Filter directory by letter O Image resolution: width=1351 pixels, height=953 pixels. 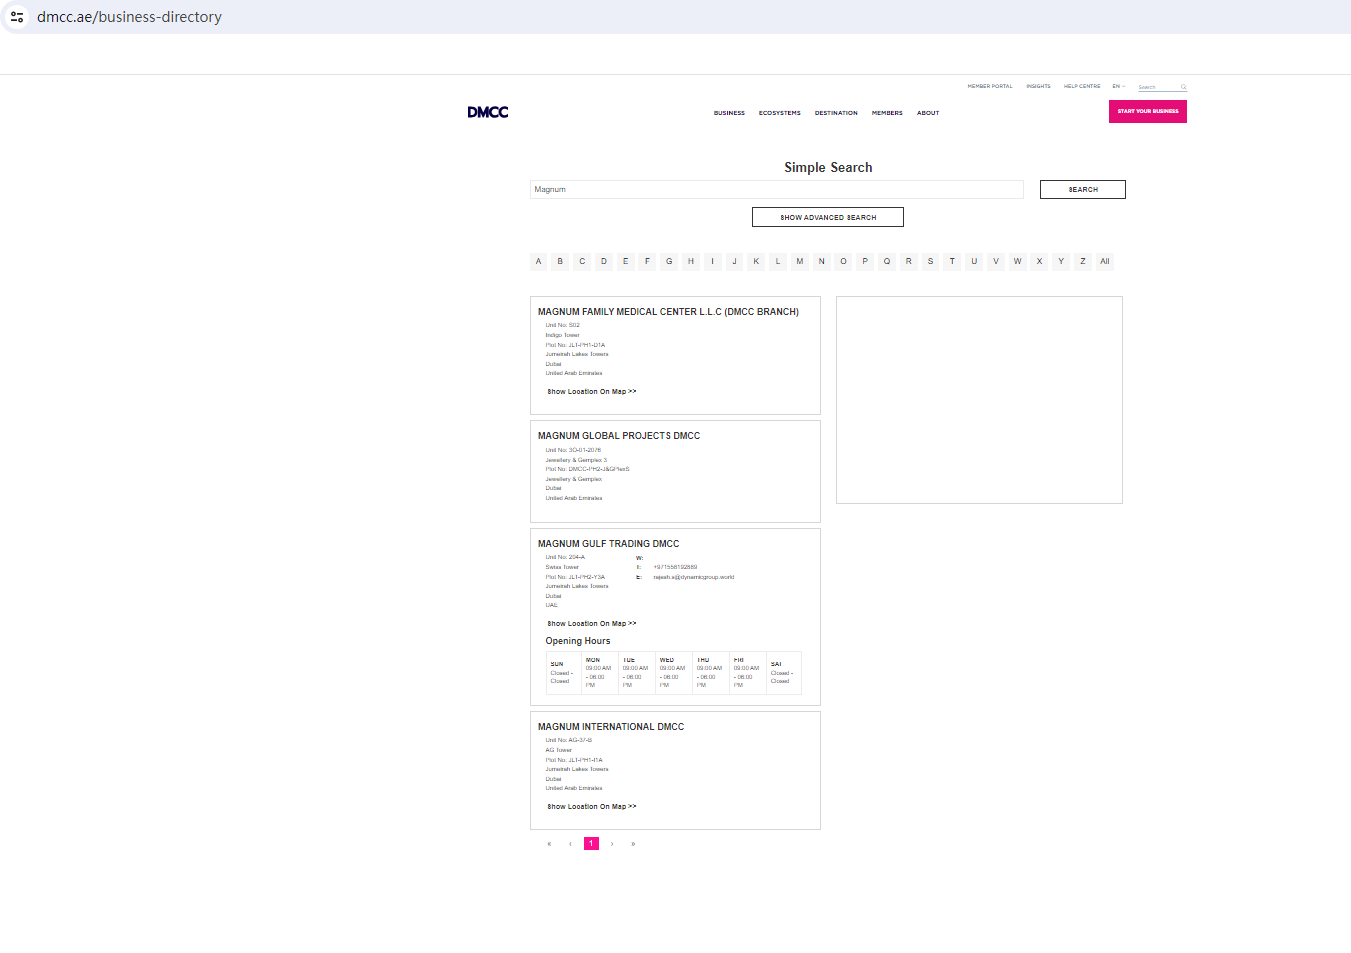[x=843, y=262]
